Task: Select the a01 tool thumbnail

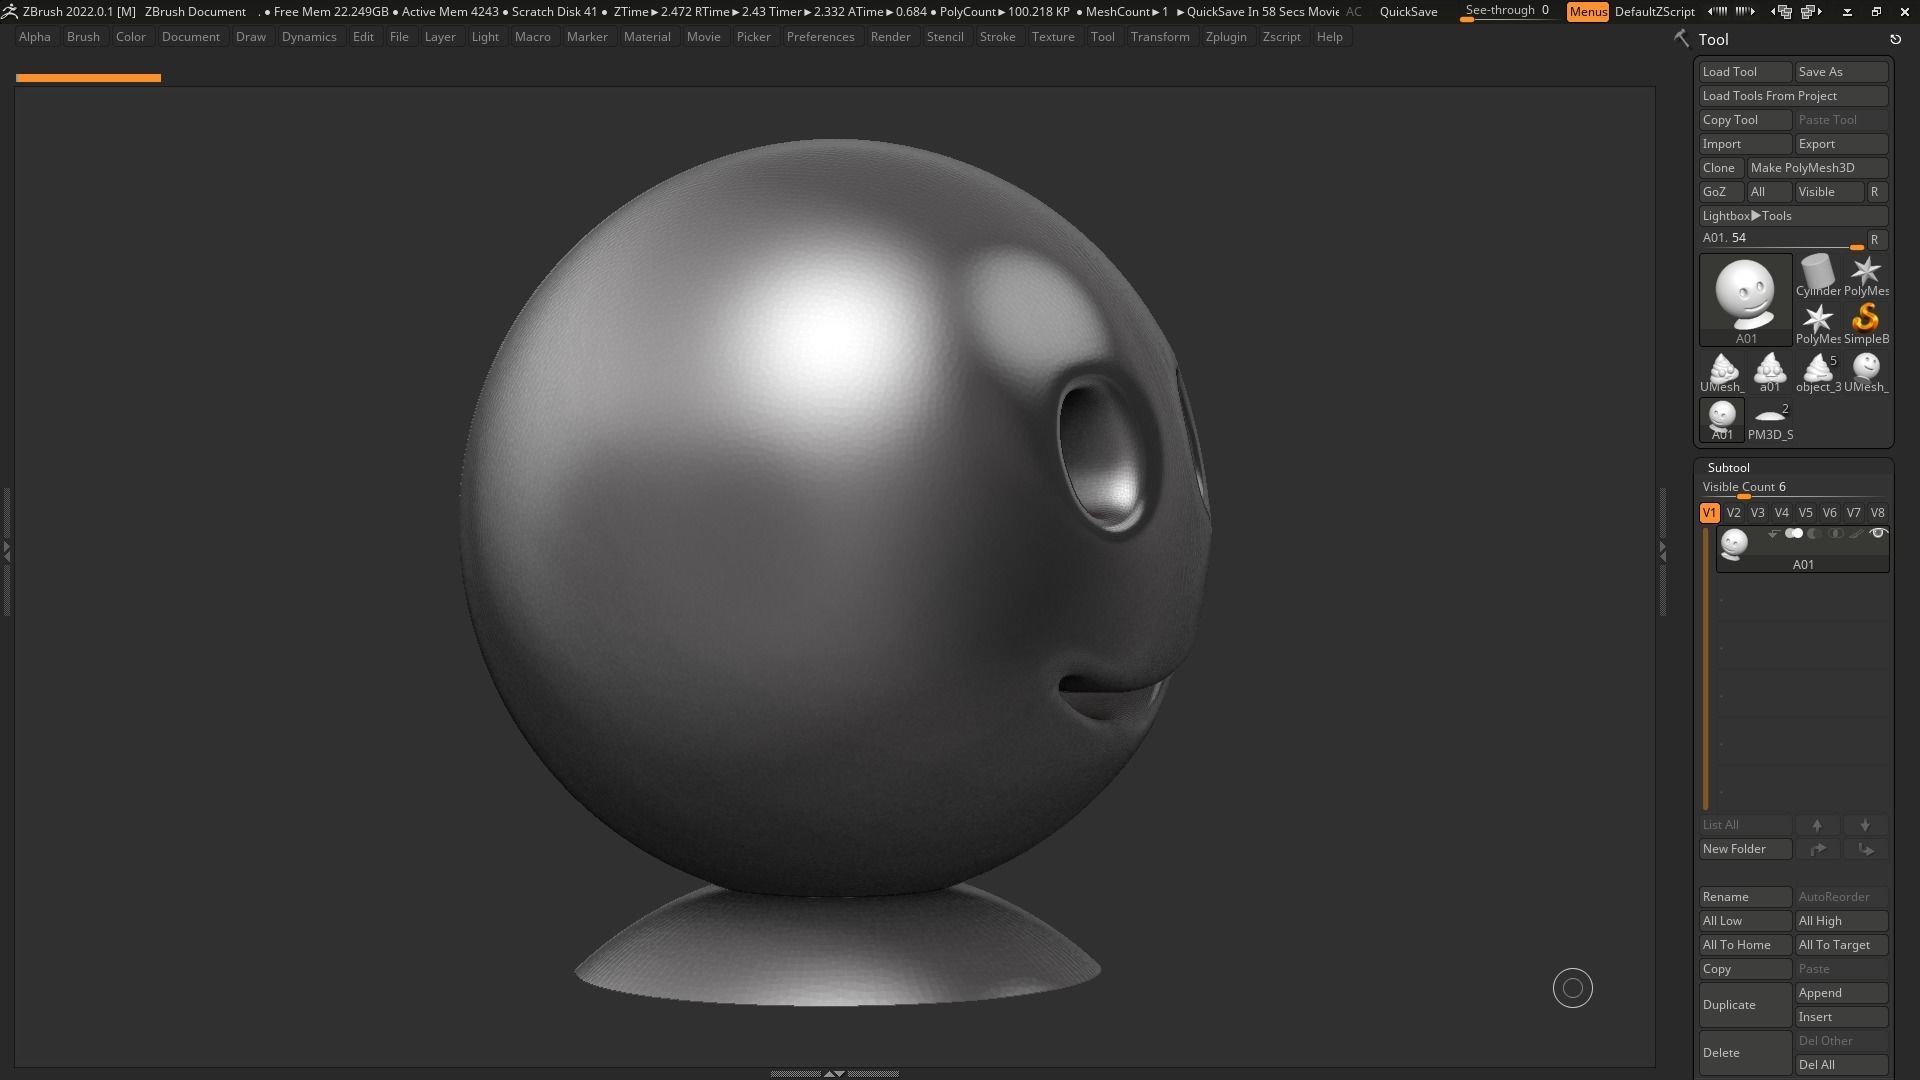Action: [x=1769, y=371]
